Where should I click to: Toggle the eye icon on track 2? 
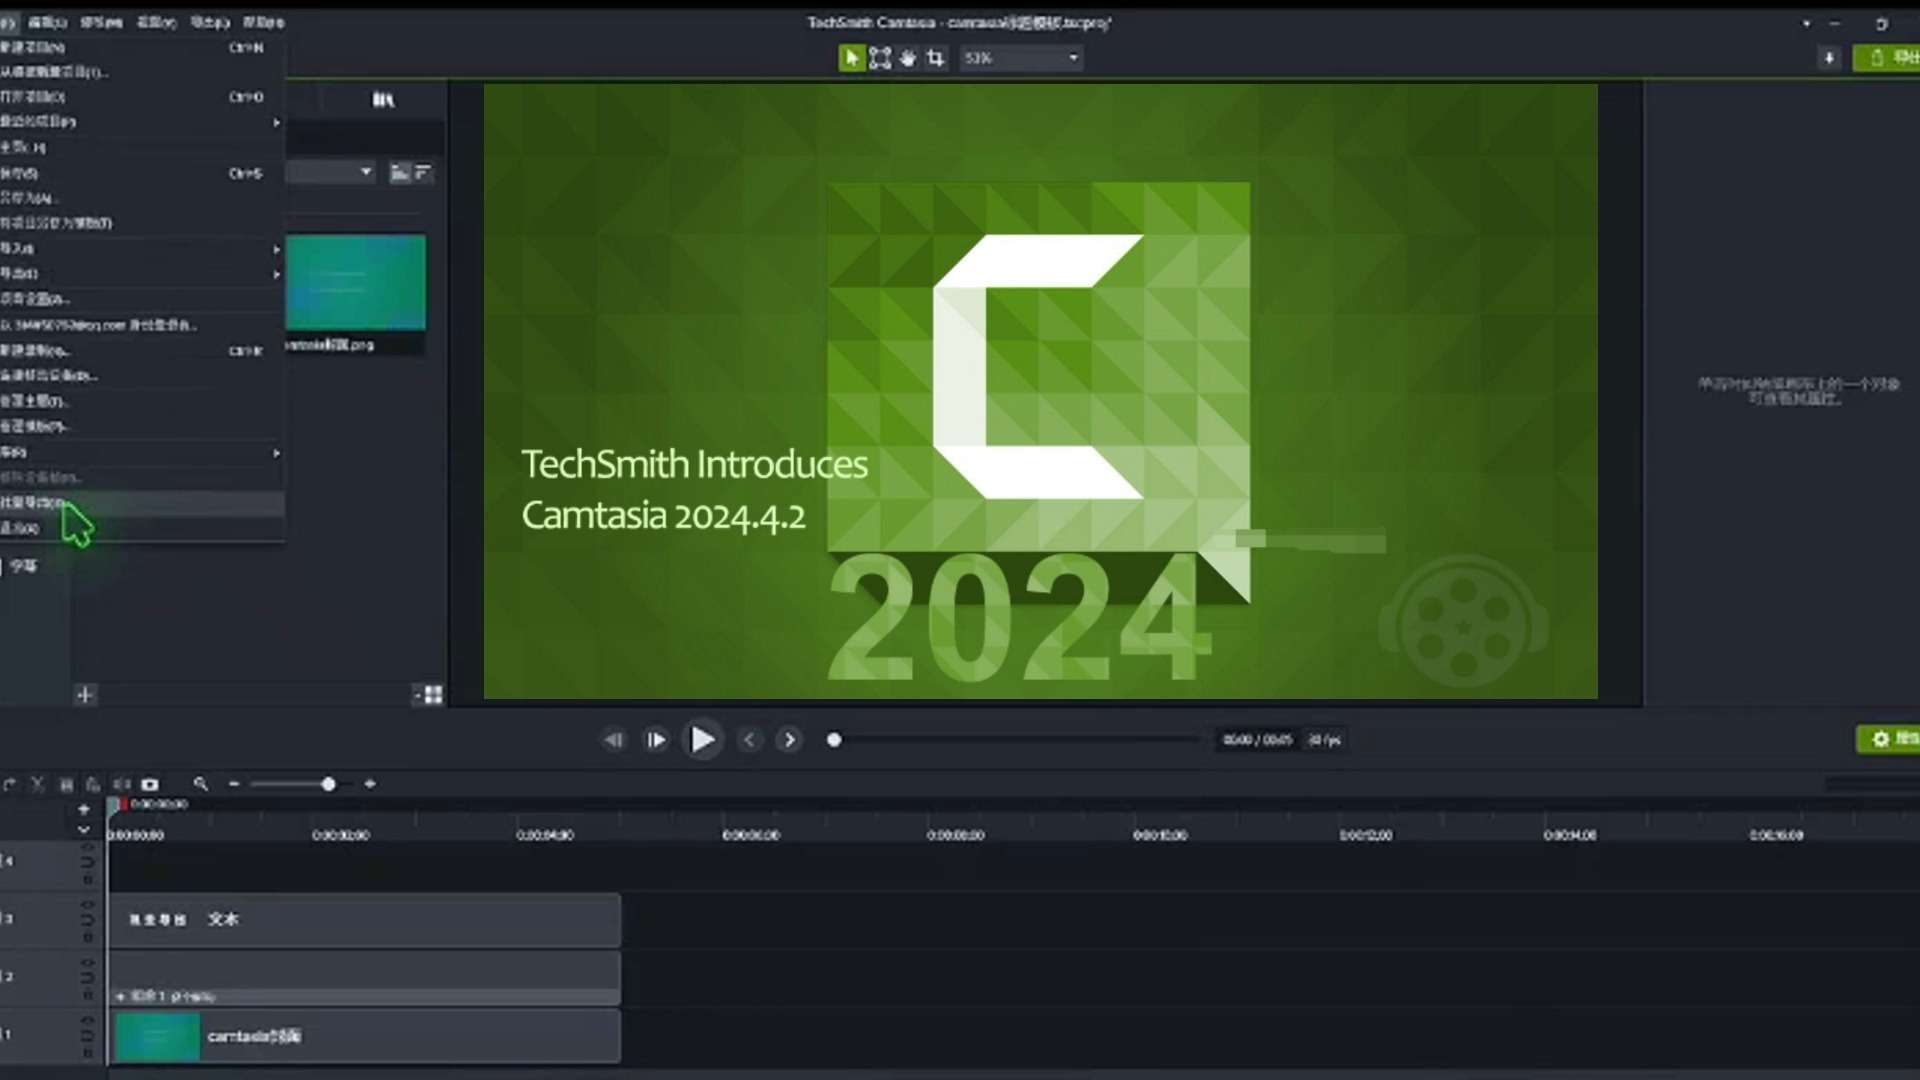[x=87, y=963]
